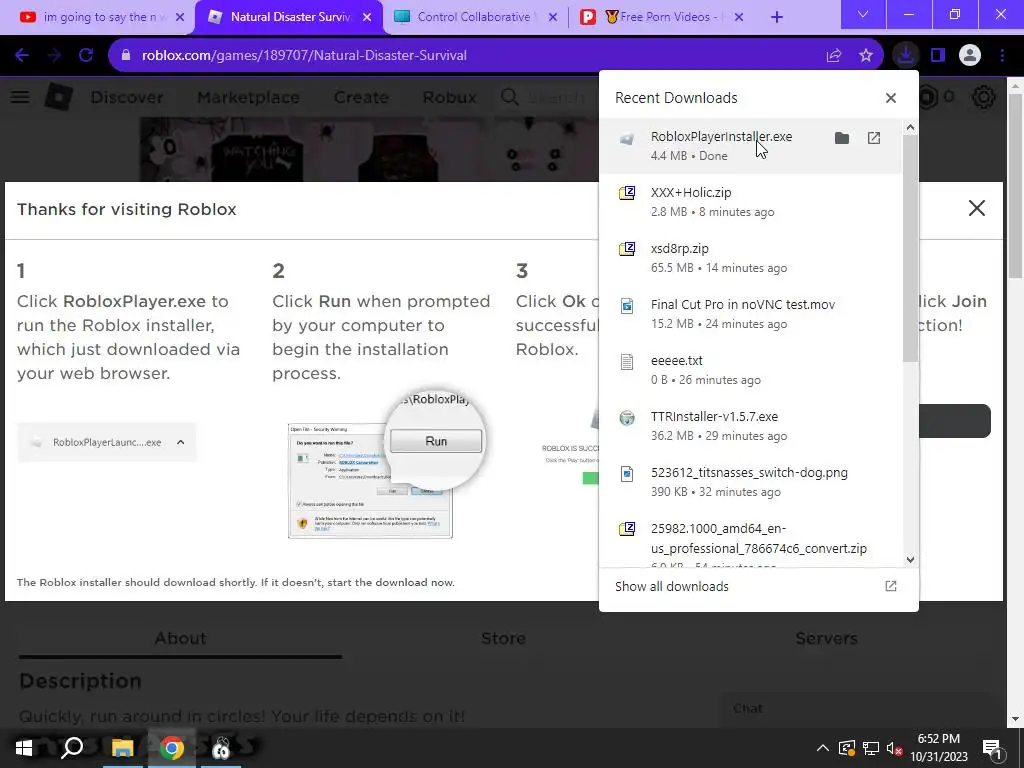Click the Chrome taskbar icon

tap(172, 748)
